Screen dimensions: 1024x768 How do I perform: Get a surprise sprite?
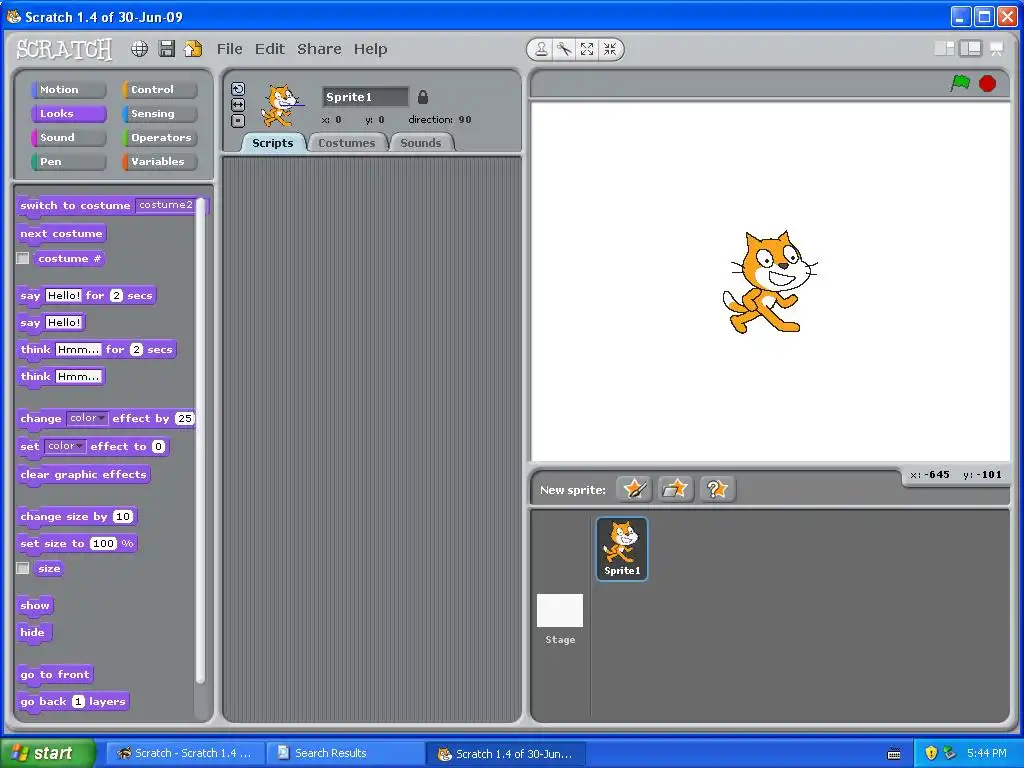click(717, 488)
